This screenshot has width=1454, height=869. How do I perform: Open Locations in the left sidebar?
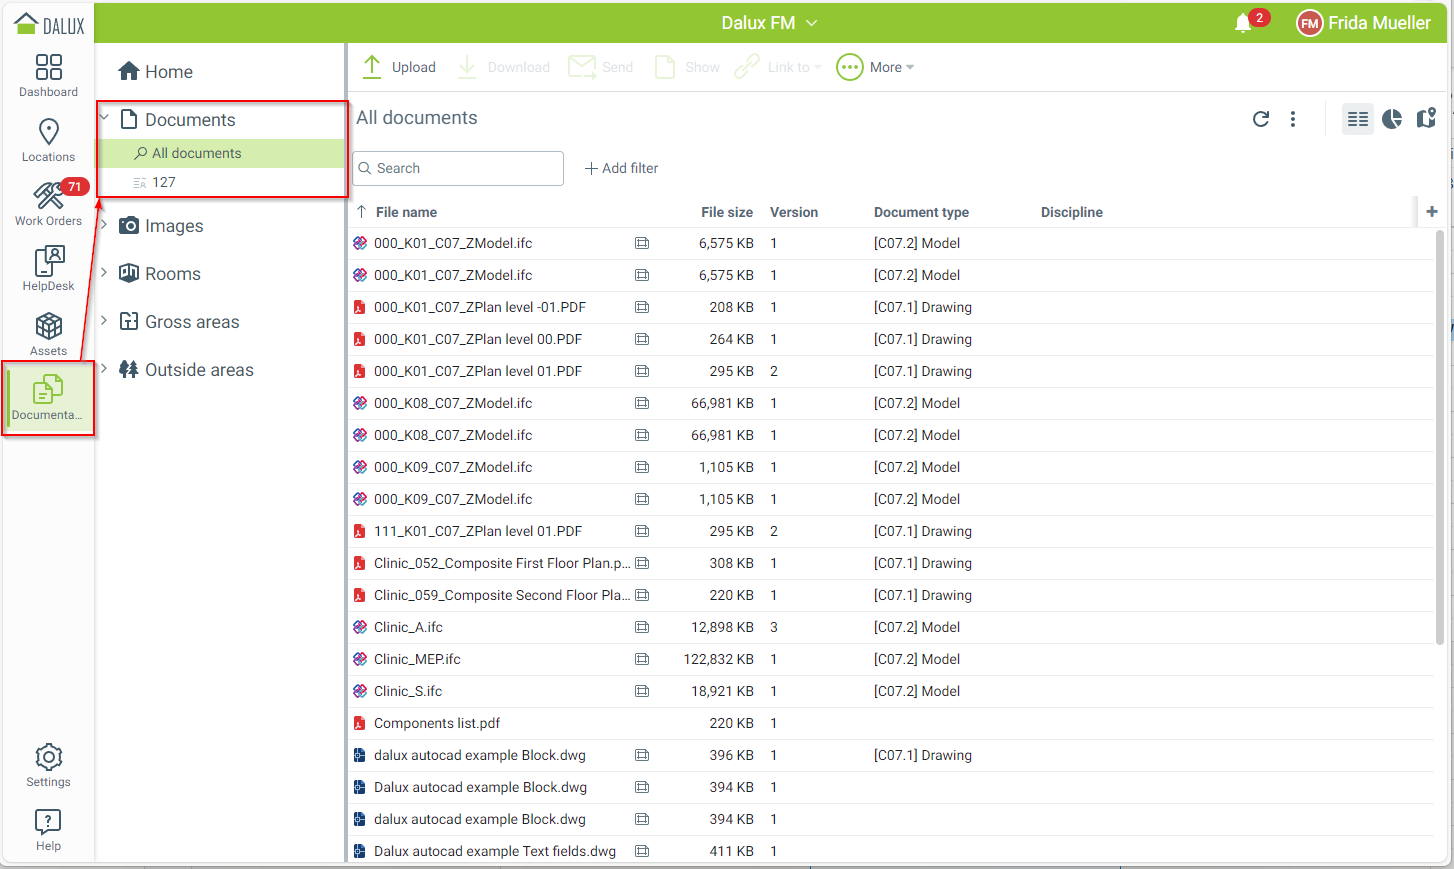[x=48, y=140]
